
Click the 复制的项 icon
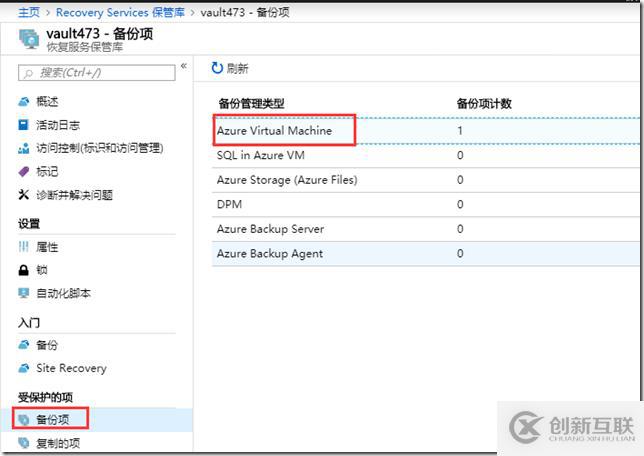click(24, 443)
